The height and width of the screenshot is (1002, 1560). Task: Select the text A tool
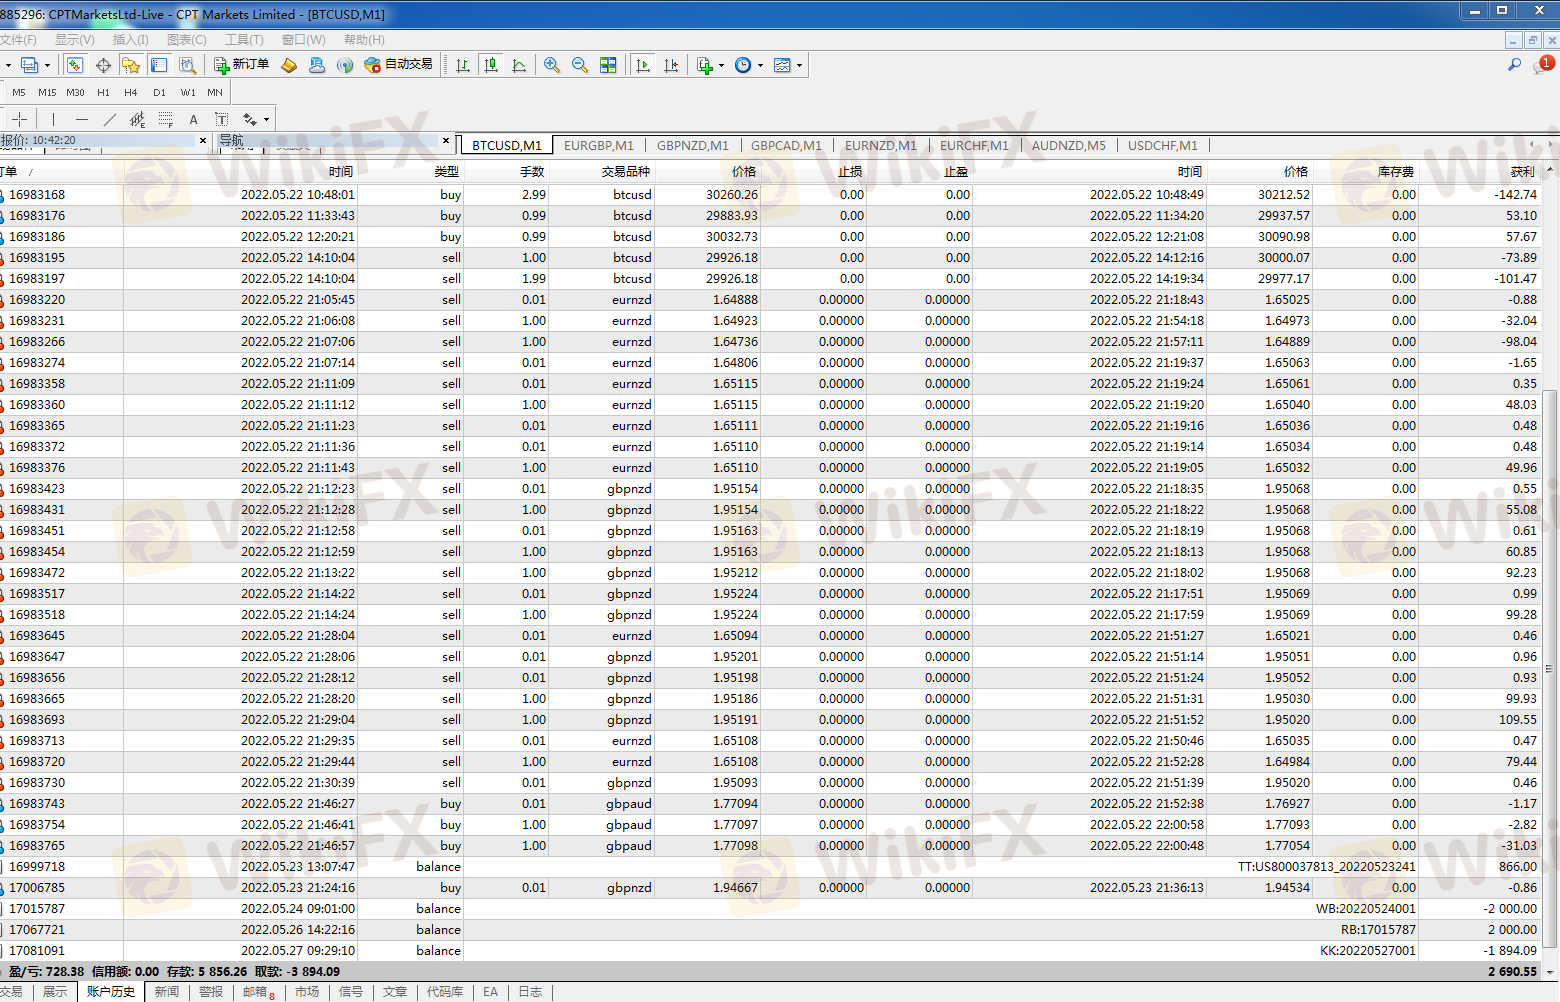point(194,119)
